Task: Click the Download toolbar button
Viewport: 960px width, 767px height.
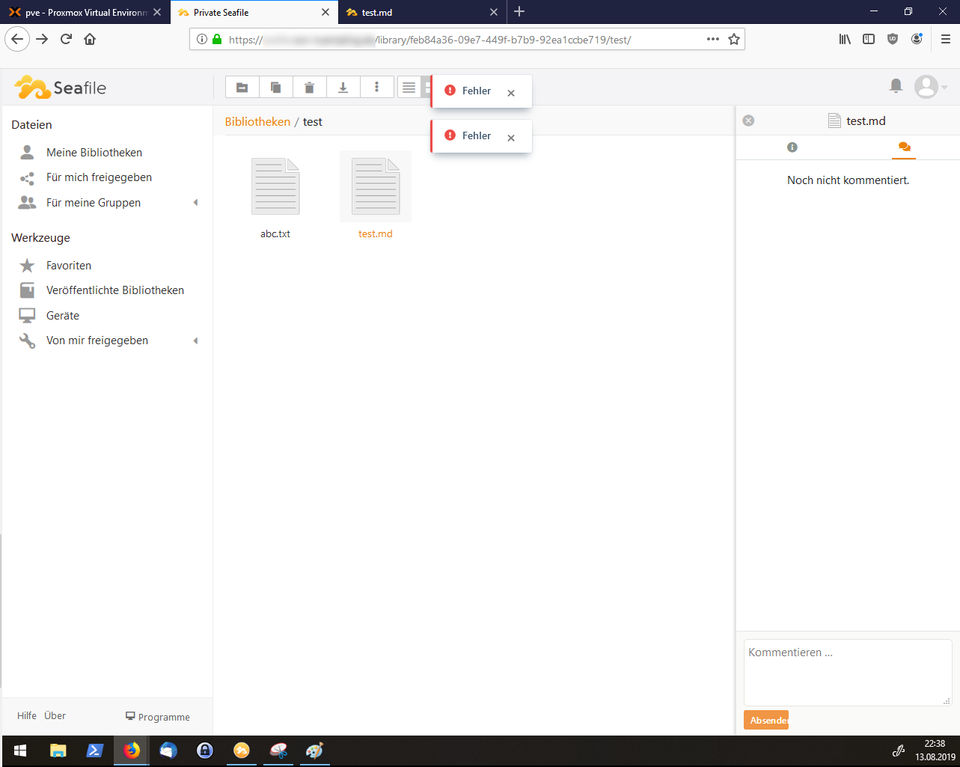Action: pos(343,88)
